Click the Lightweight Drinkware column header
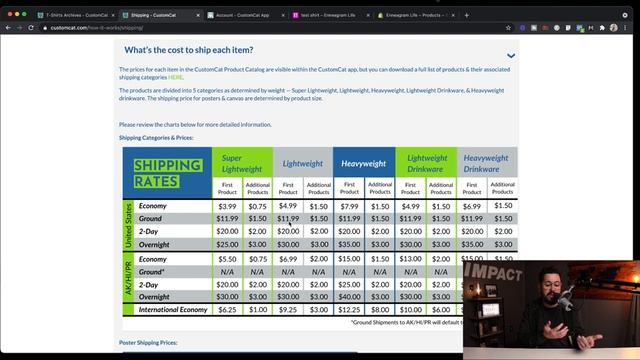Screen dimensions: 640x360 (426, 163)
